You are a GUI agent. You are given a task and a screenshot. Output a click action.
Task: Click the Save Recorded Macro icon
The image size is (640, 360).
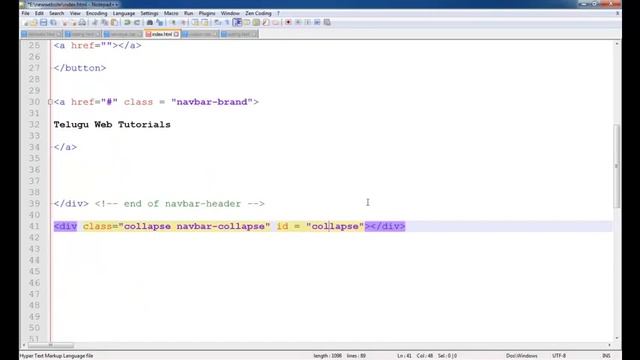click(328, 22)
